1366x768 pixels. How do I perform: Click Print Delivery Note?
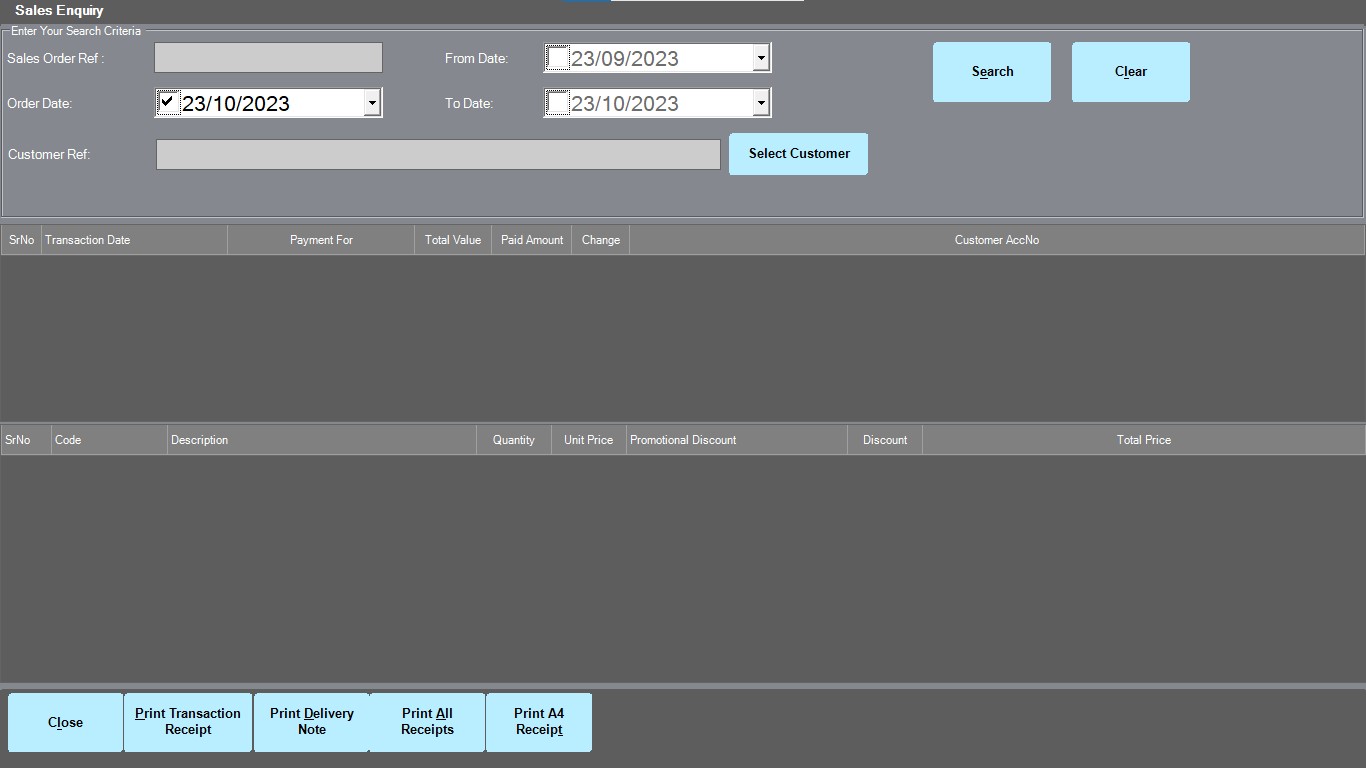[311, 721]
